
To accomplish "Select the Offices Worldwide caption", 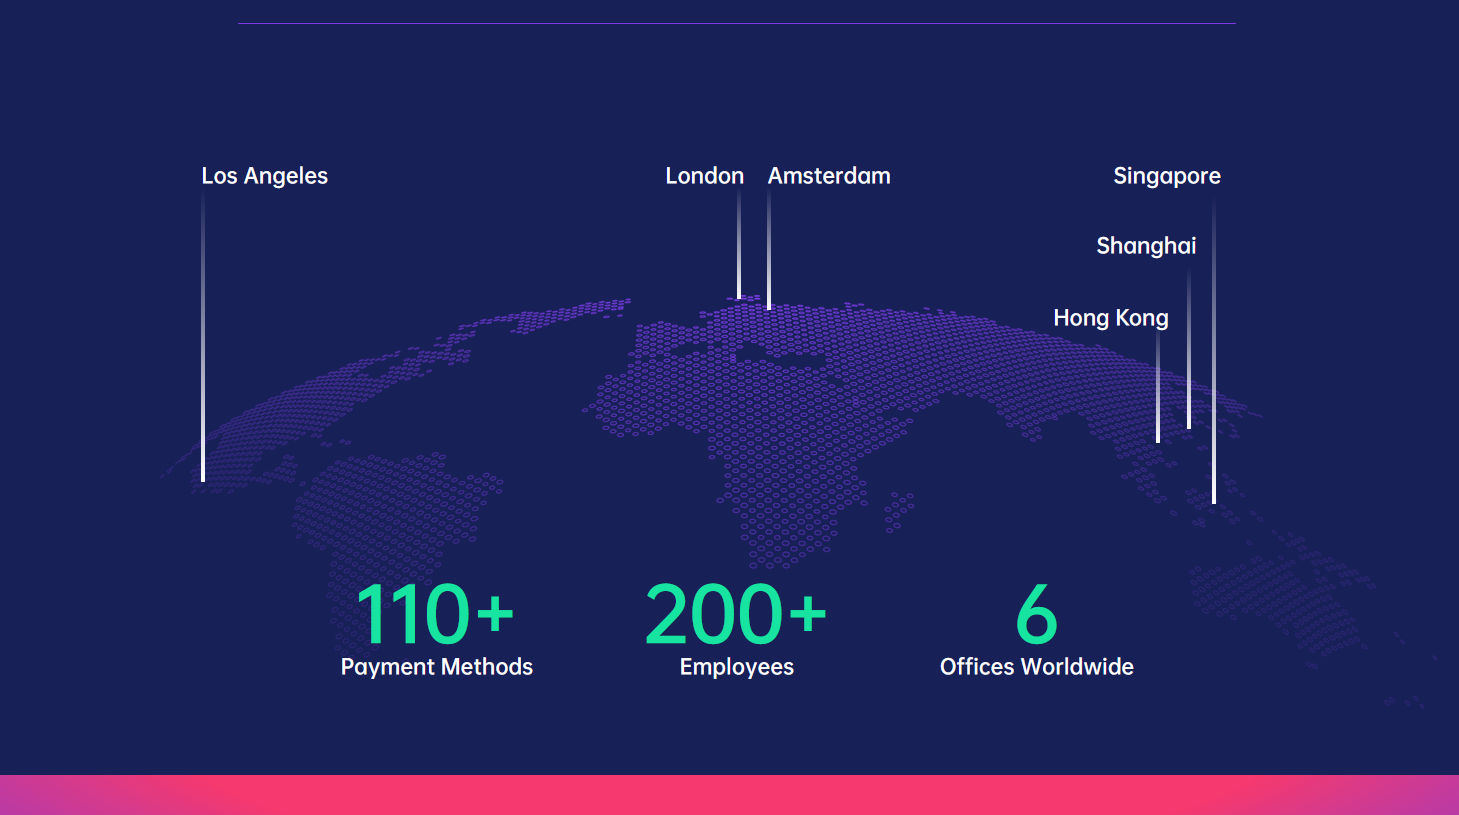I will (1037, 667).
